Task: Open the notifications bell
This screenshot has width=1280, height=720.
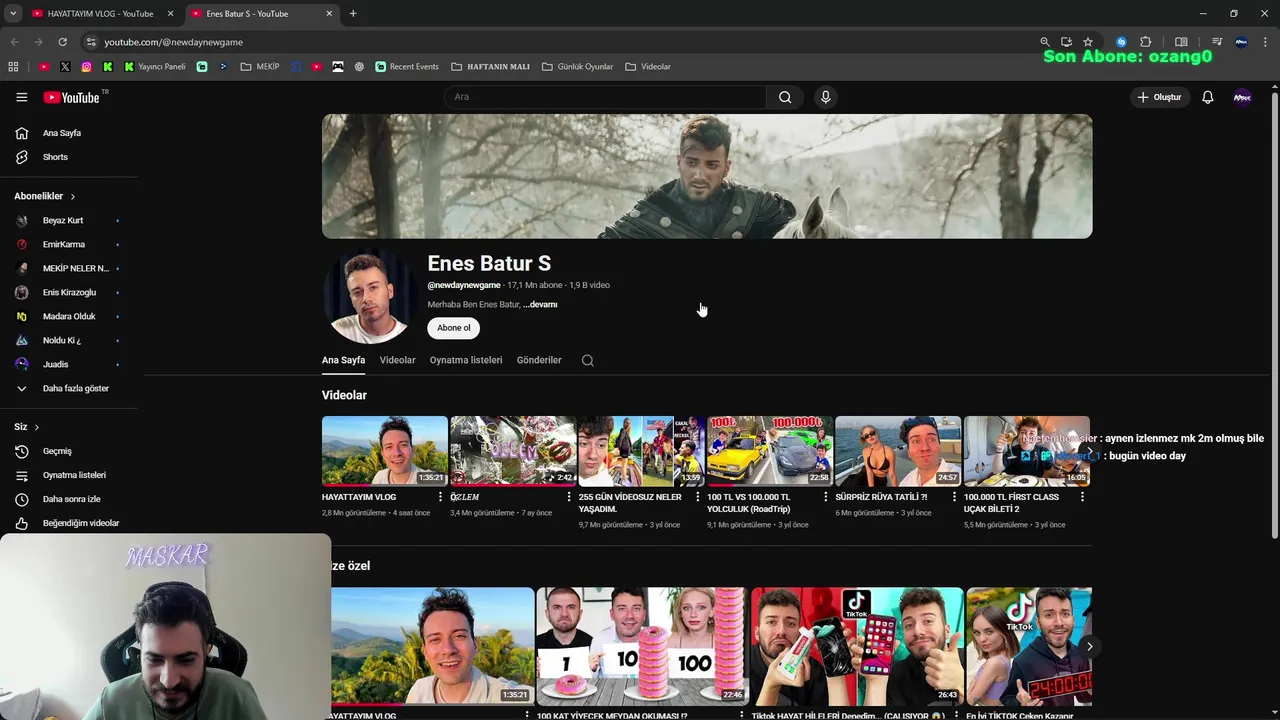Action: tap(1207, 97)
